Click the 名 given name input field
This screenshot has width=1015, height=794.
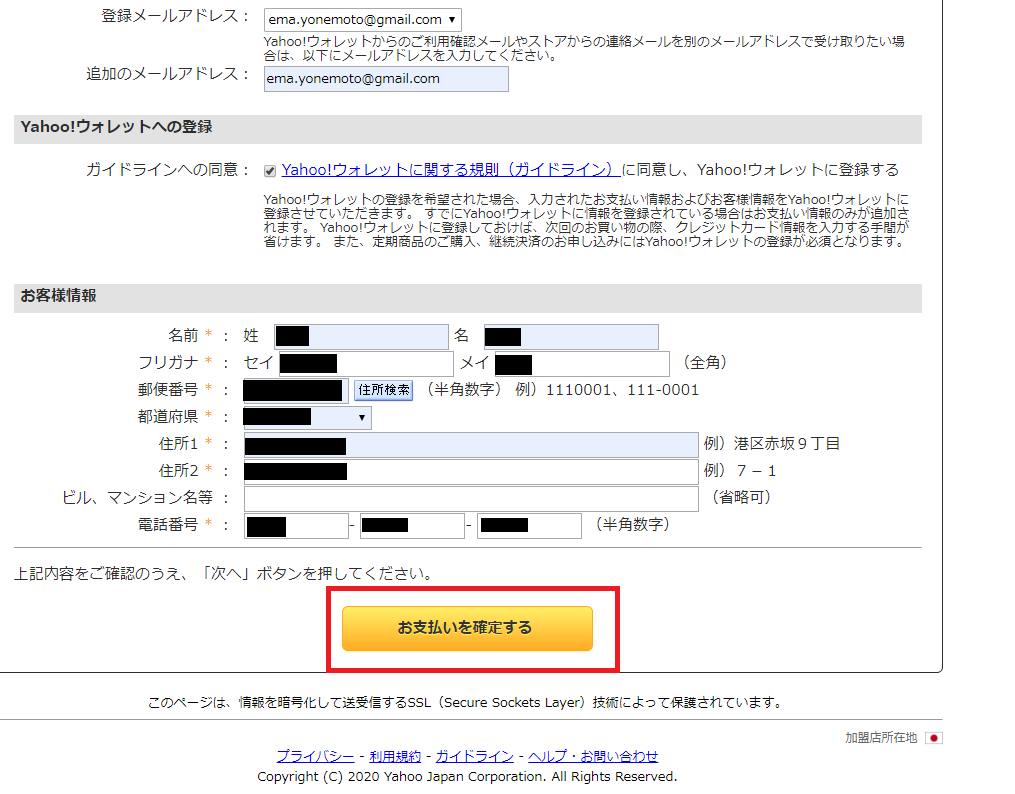[x=571, y=336]
